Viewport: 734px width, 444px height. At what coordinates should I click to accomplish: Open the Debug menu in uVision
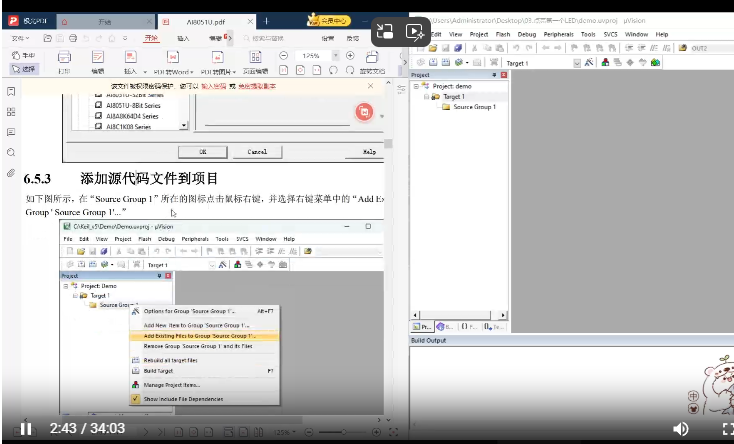[527, 34]
